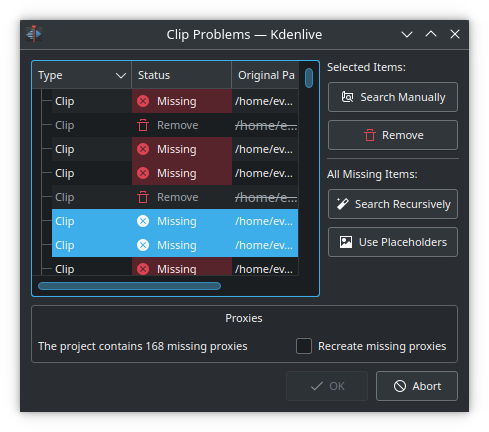Click the path in second highlighted row
Image resolution: width=489 pixels, height=432 pixels.
[264, 245]
